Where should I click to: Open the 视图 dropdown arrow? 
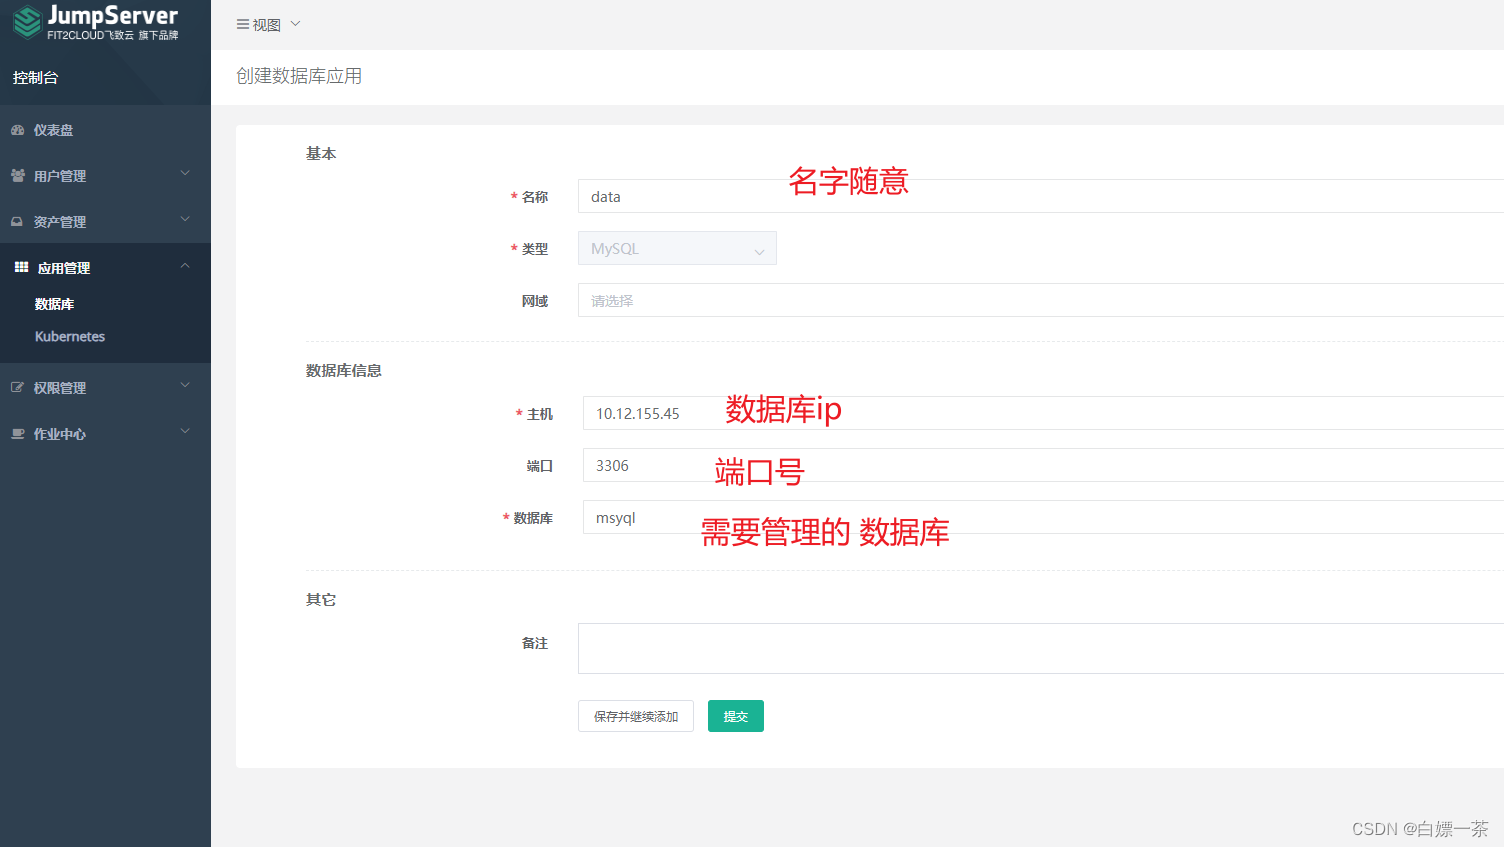click(x=295, y=24)
